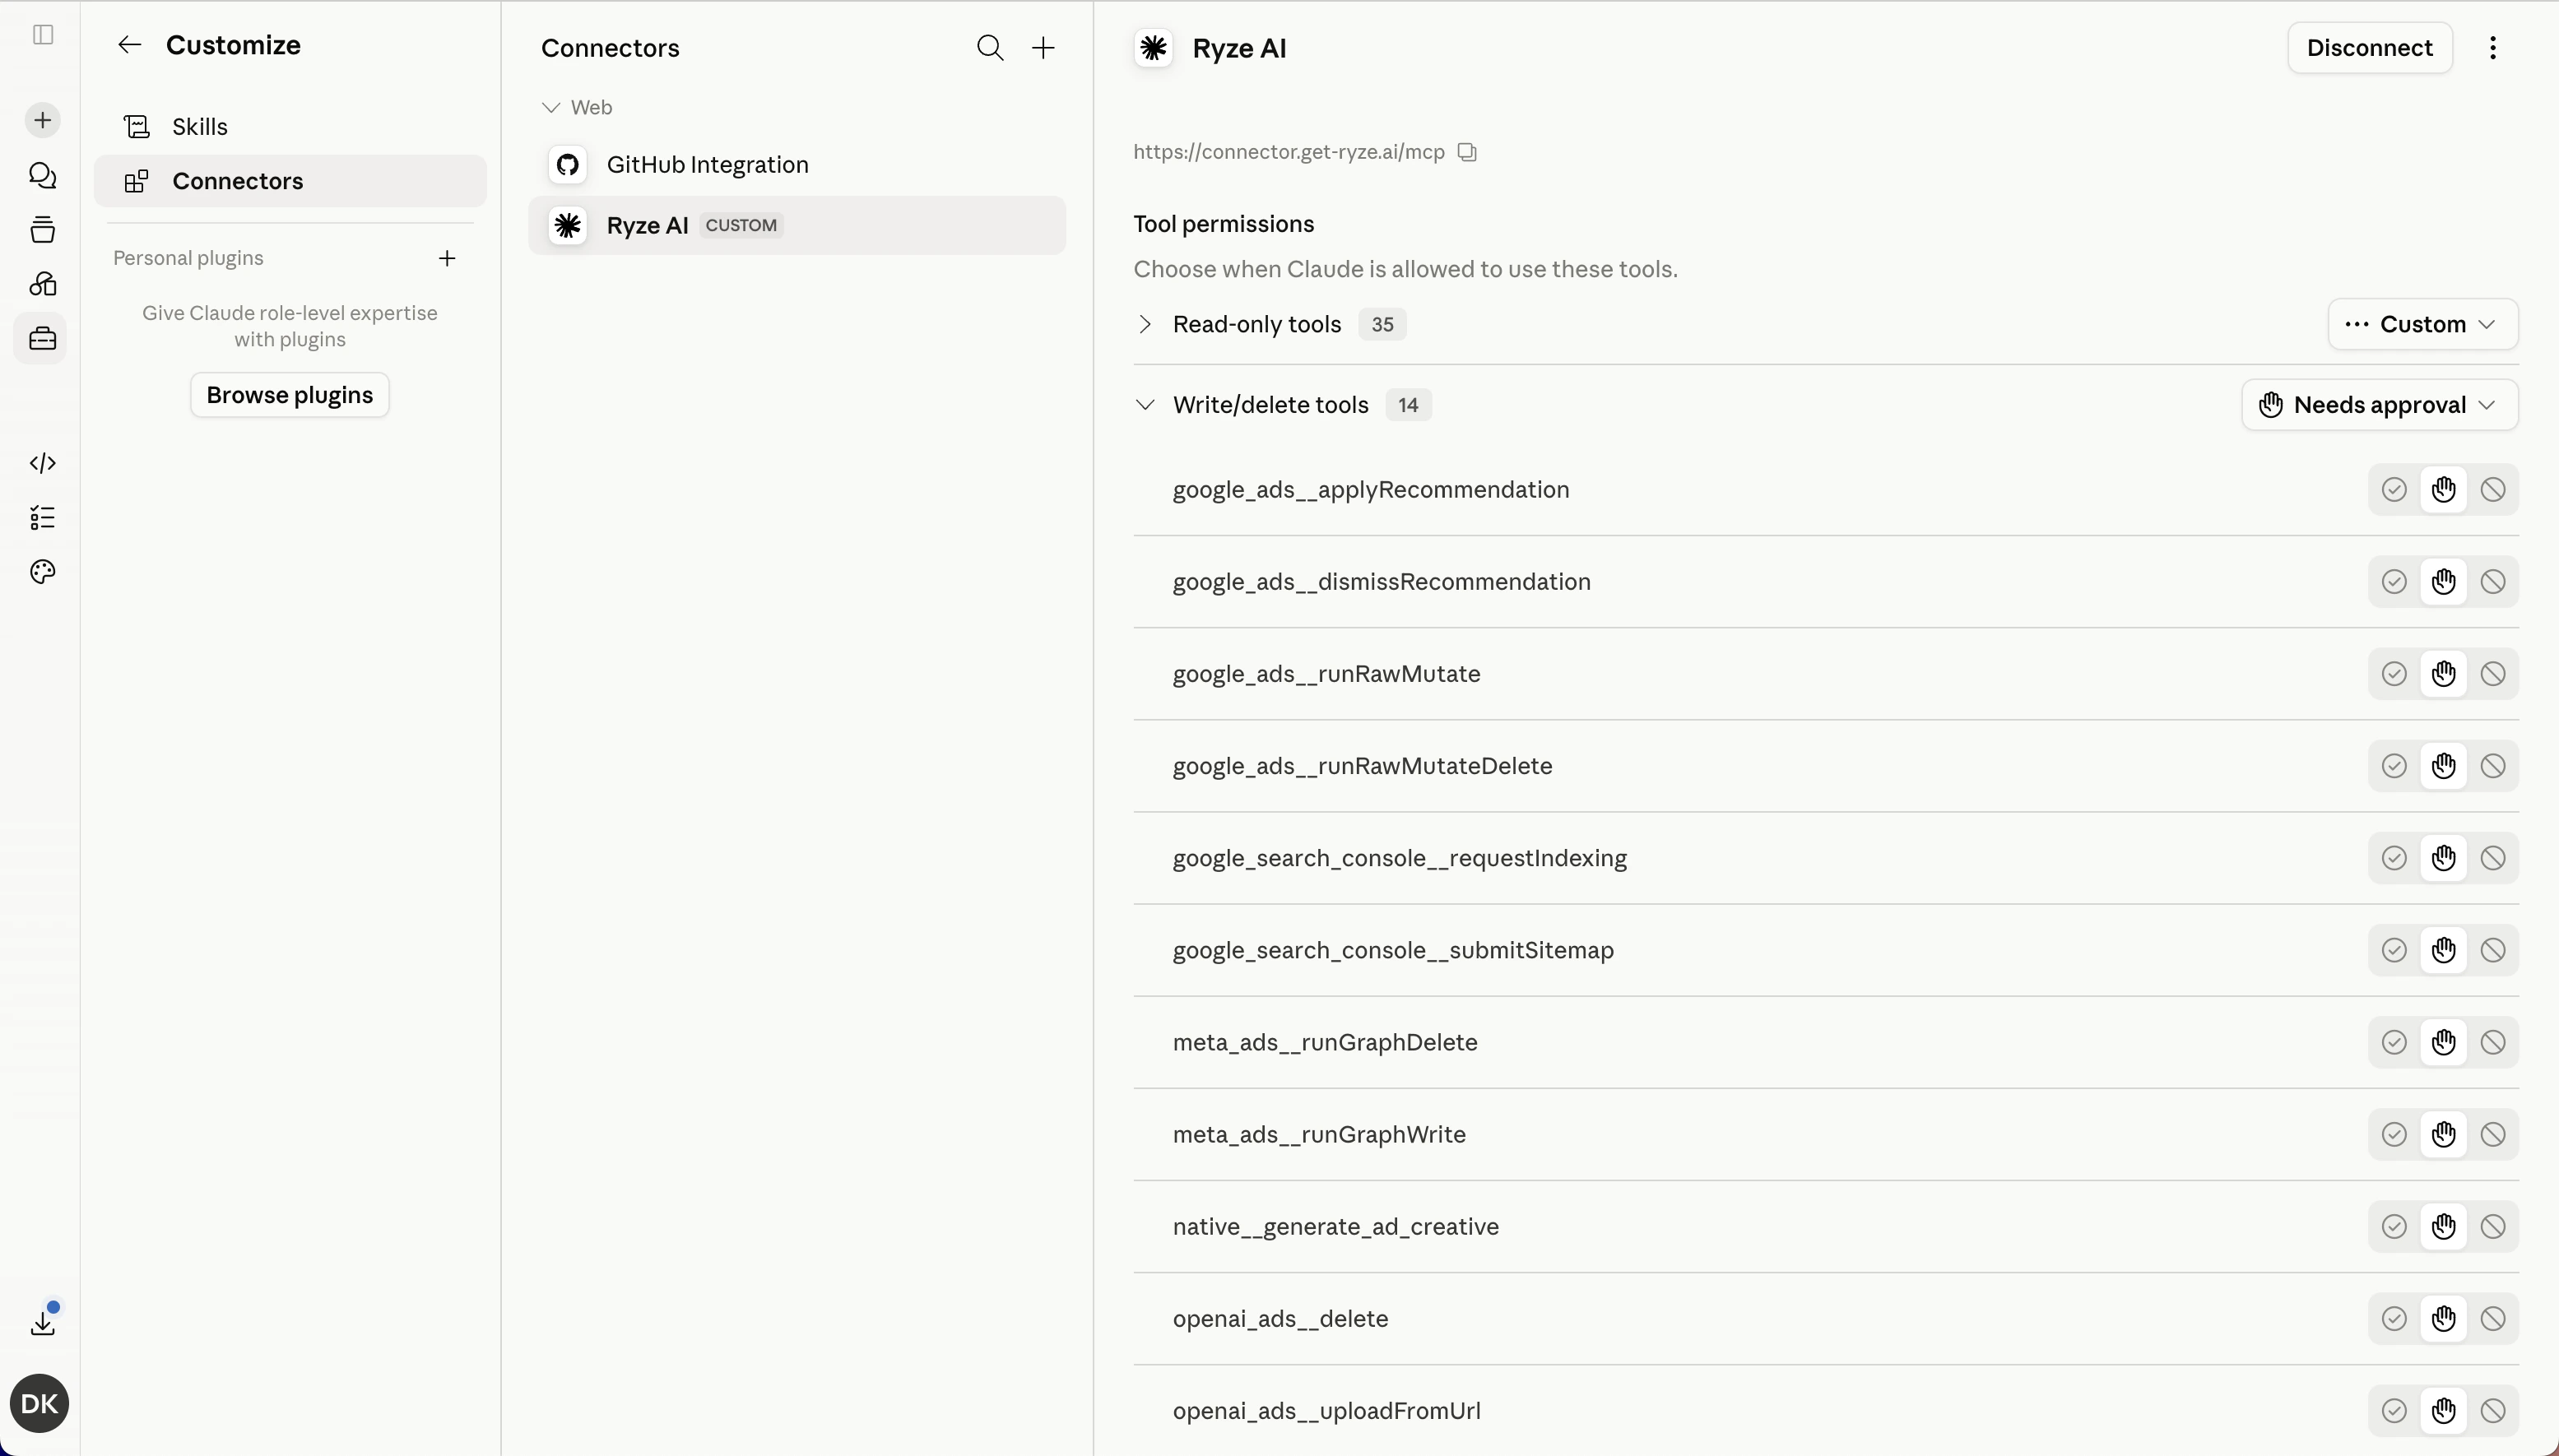This screenshot has width=2559, height=1456.
Task: Expand the Read-only tools section
Action: click(1146, 325)
